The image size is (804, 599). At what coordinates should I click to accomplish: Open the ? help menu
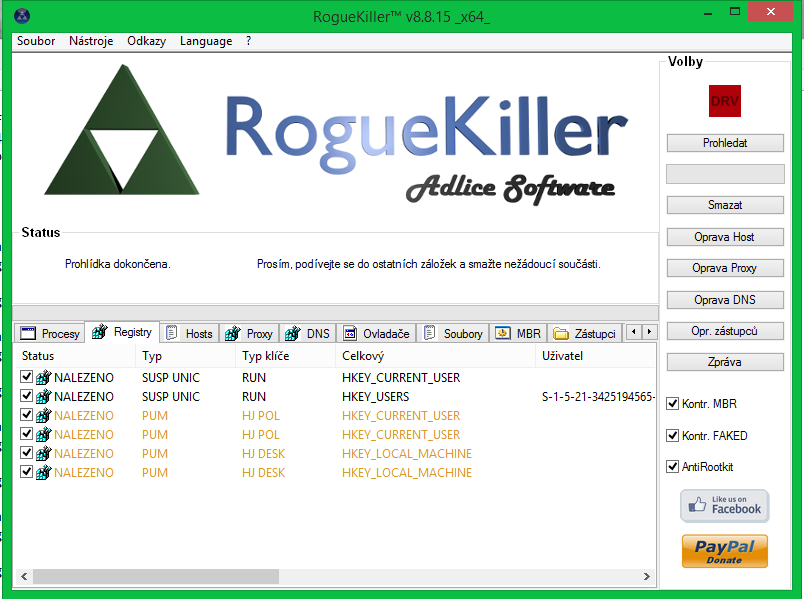(249, 41)
